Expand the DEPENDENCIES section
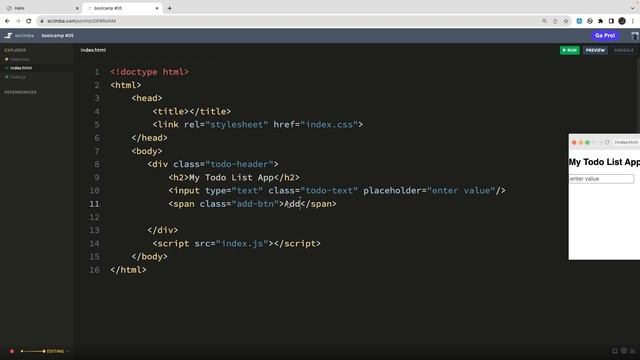The height and width of the screenshot is (360, 640). point(20,92)
